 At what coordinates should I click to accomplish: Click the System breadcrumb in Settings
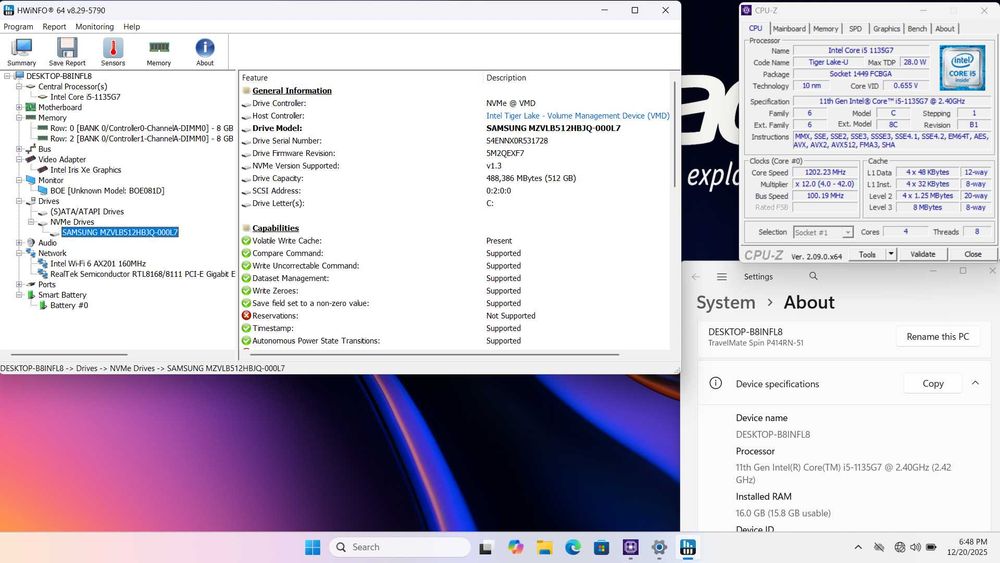point(725,302)
